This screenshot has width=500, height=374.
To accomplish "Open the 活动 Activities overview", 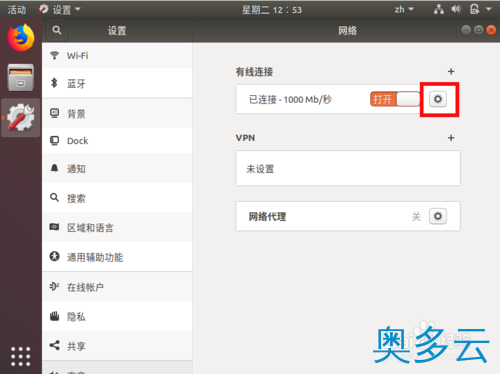I will click(x=17, y=10).
